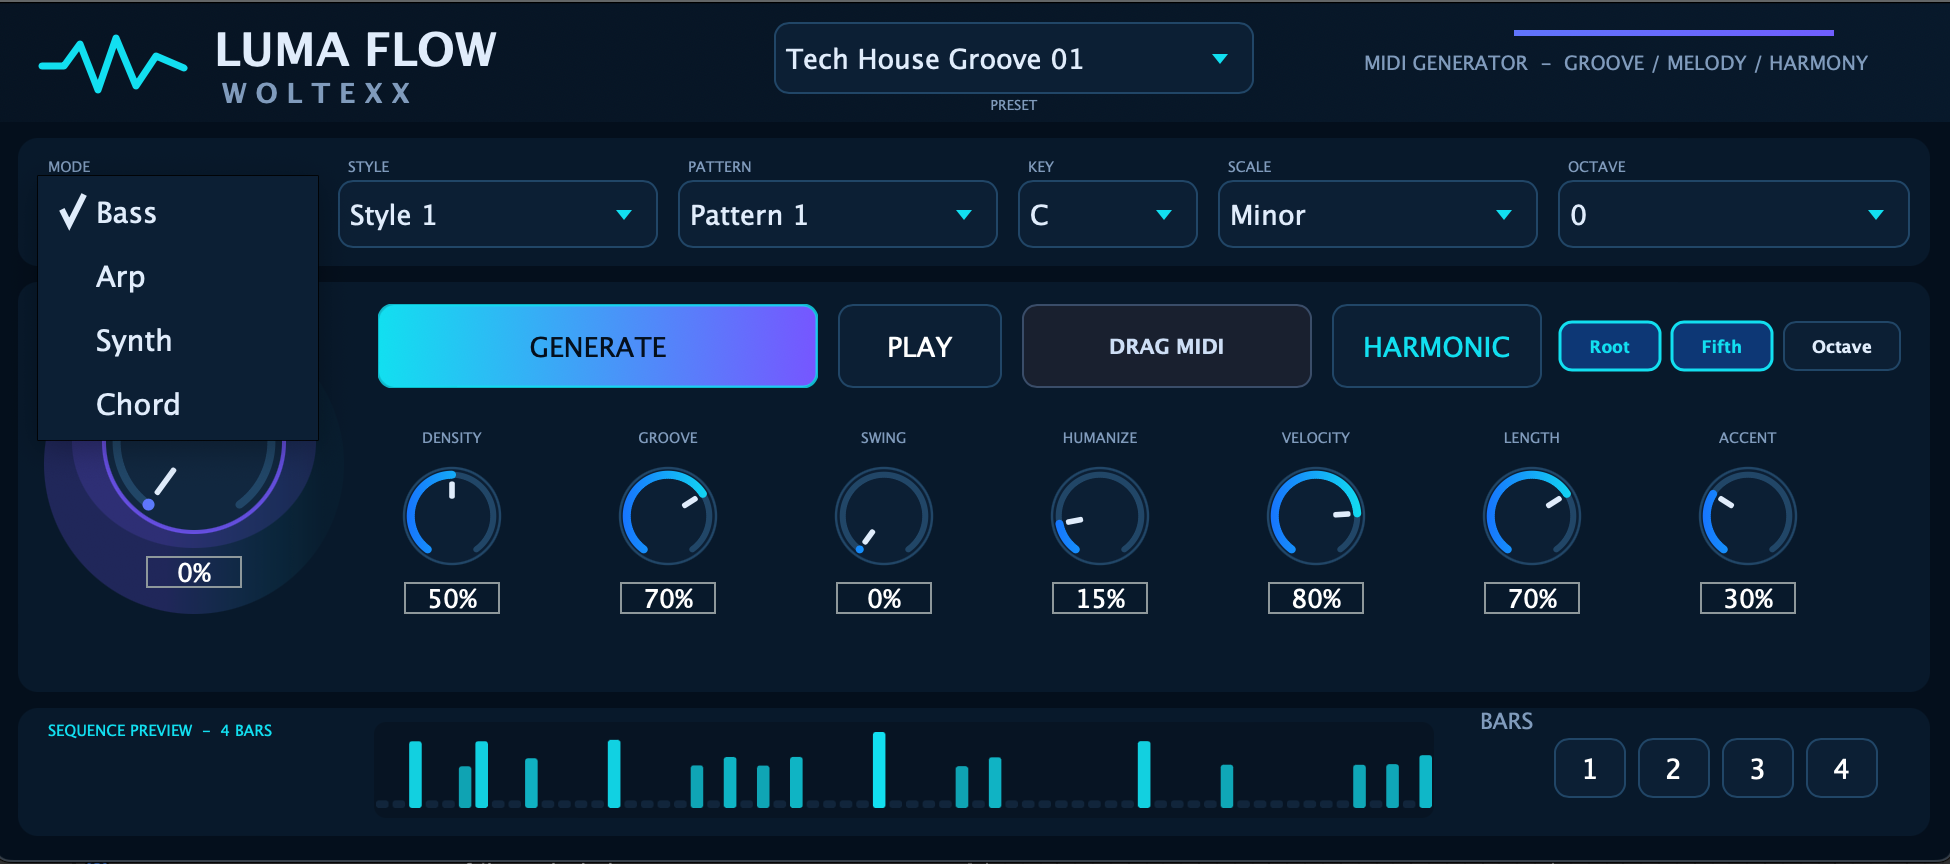Click the Velocity 80% value field
The image size is (1950, 864).
1316,598
